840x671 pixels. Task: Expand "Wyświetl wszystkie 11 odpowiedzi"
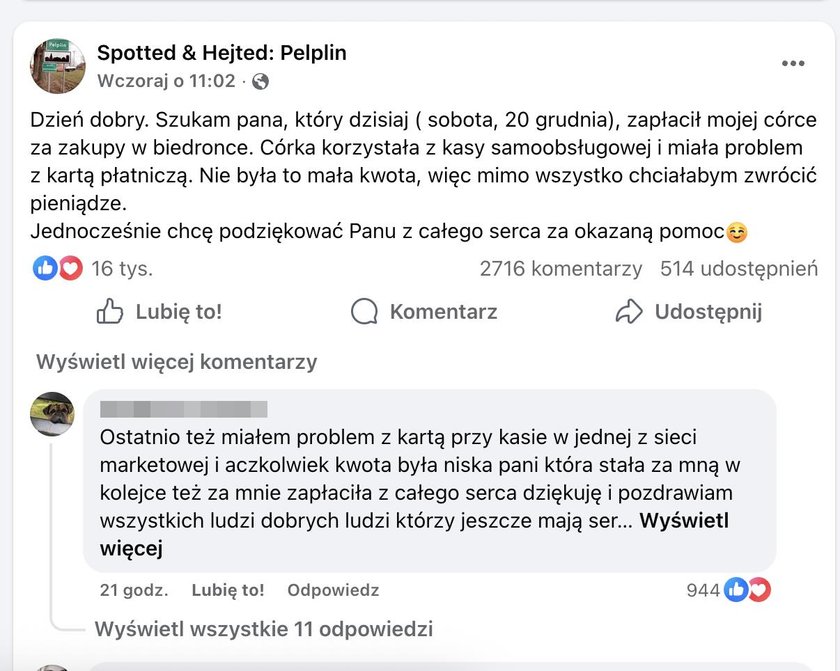[x=264, y=629]
